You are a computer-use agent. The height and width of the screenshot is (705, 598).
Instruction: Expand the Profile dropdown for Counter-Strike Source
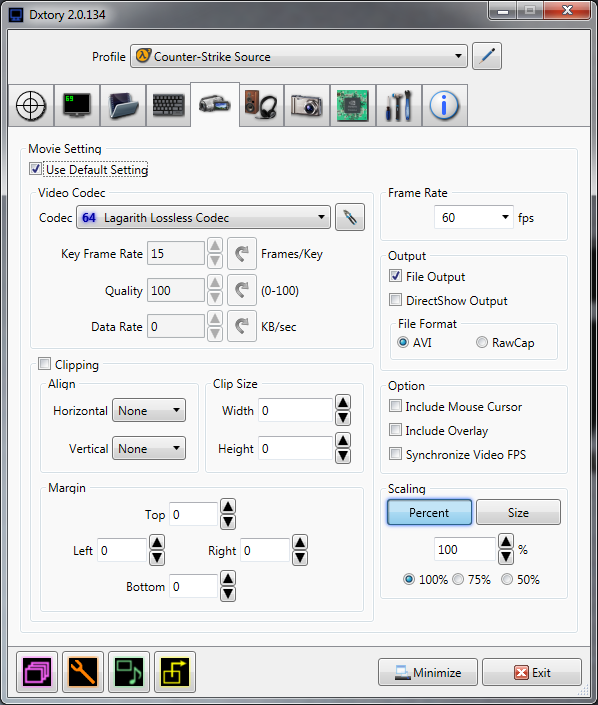pos(299,56)
